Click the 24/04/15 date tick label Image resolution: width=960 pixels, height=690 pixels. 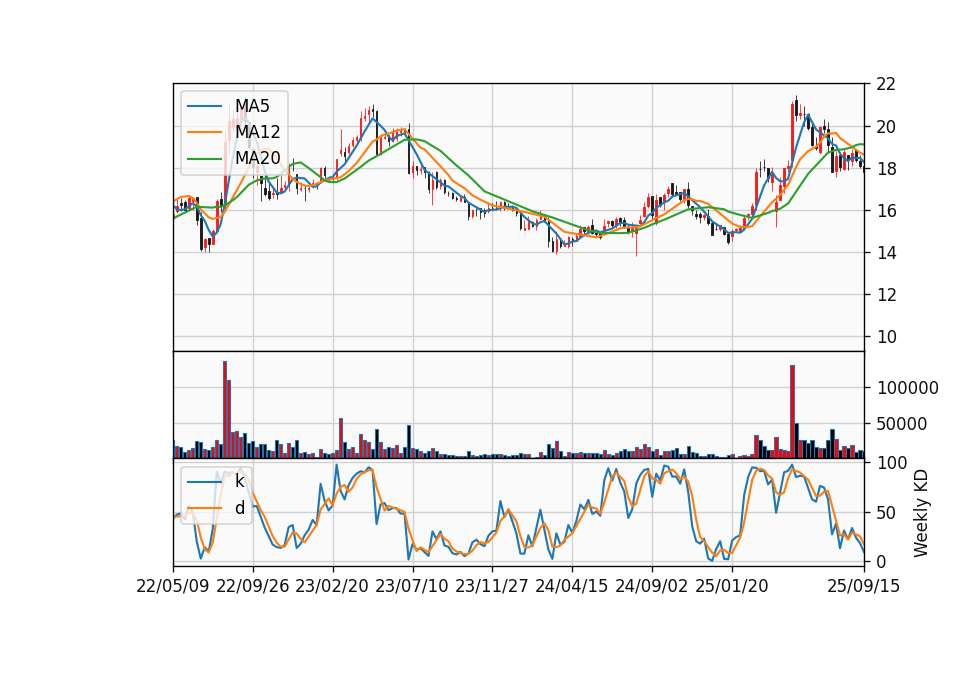pos(572,586)
